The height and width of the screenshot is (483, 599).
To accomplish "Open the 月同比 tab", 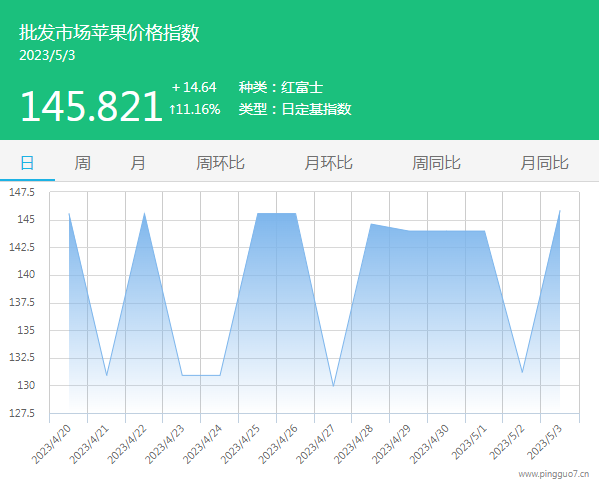I will point(545,163).
